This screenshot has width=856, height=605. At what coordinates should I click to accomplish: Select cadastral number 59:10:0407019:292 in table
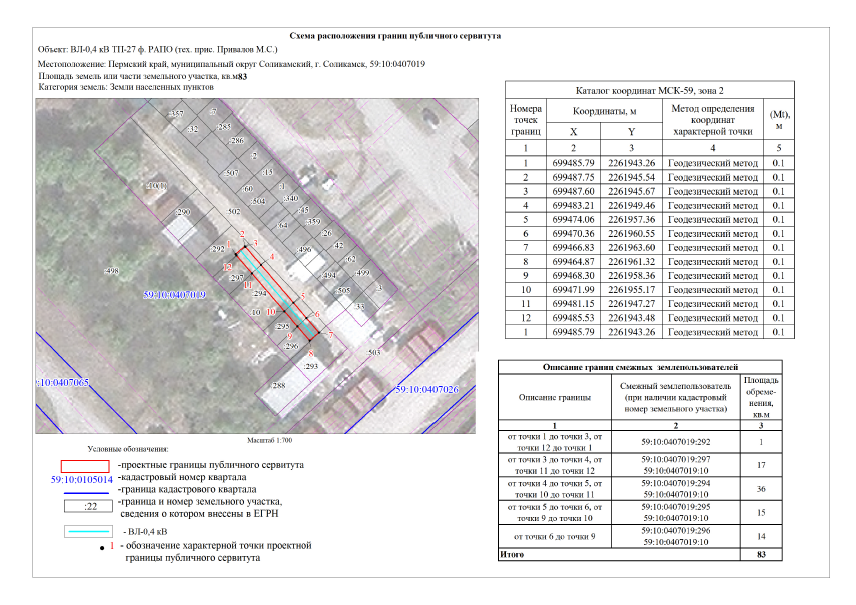676,442
